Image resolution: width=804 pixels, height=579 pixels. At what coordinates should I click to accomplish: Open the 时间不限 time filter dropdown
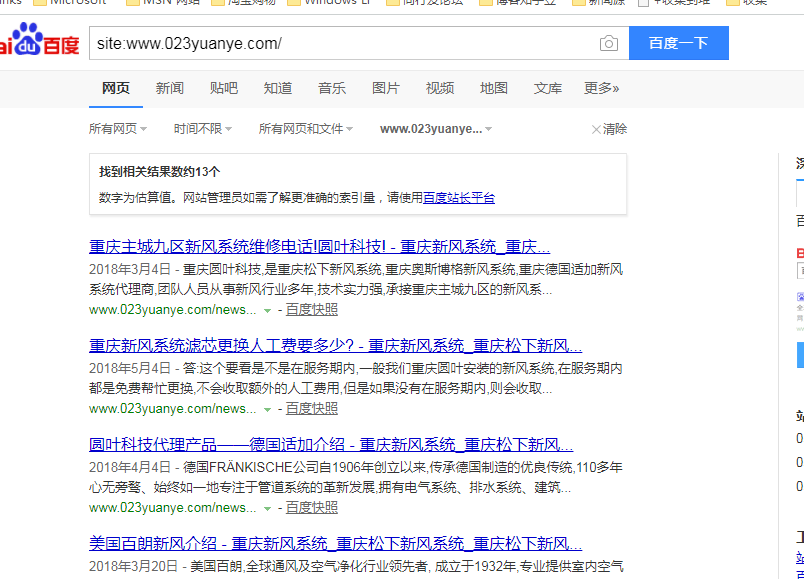(x=203, y=129)
